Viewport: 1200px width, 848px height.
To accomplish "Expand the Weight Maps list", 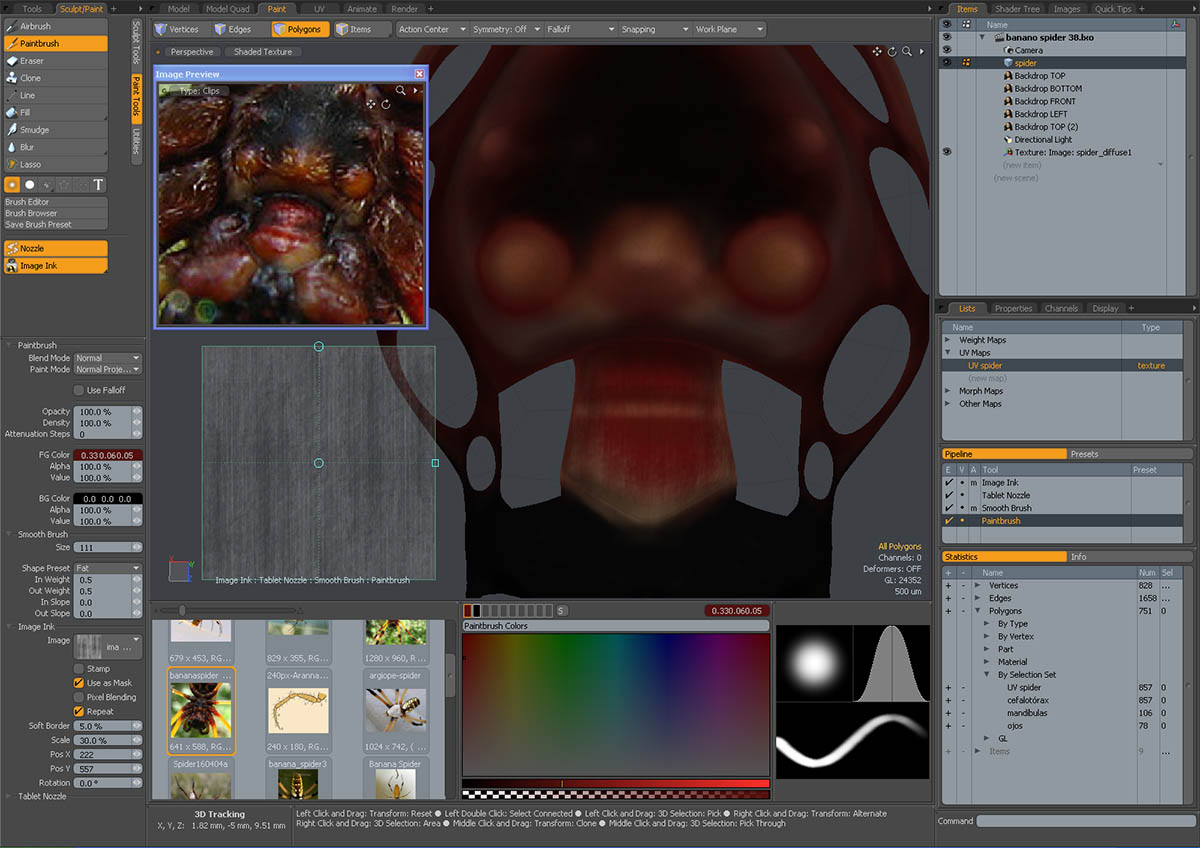I will pyautogui.click(x=949, y=340).
